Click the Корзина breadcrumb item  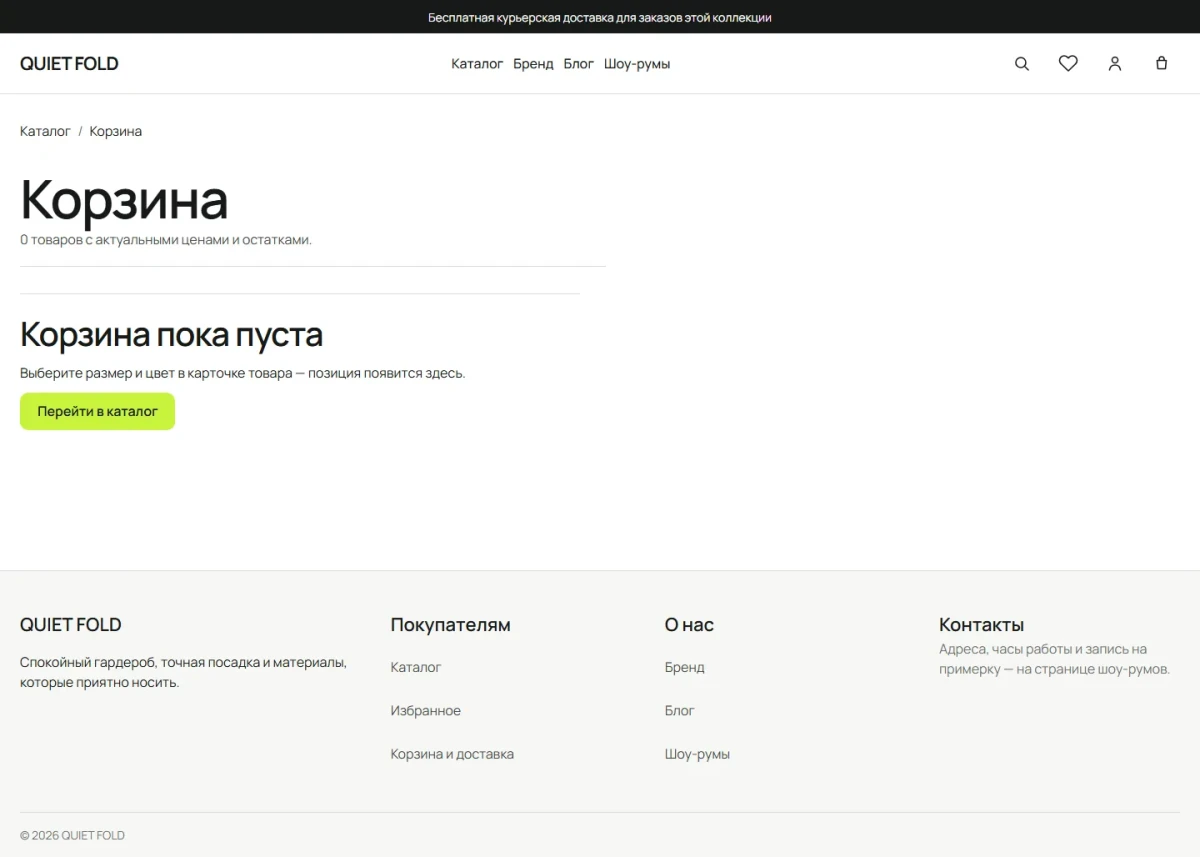116,131
